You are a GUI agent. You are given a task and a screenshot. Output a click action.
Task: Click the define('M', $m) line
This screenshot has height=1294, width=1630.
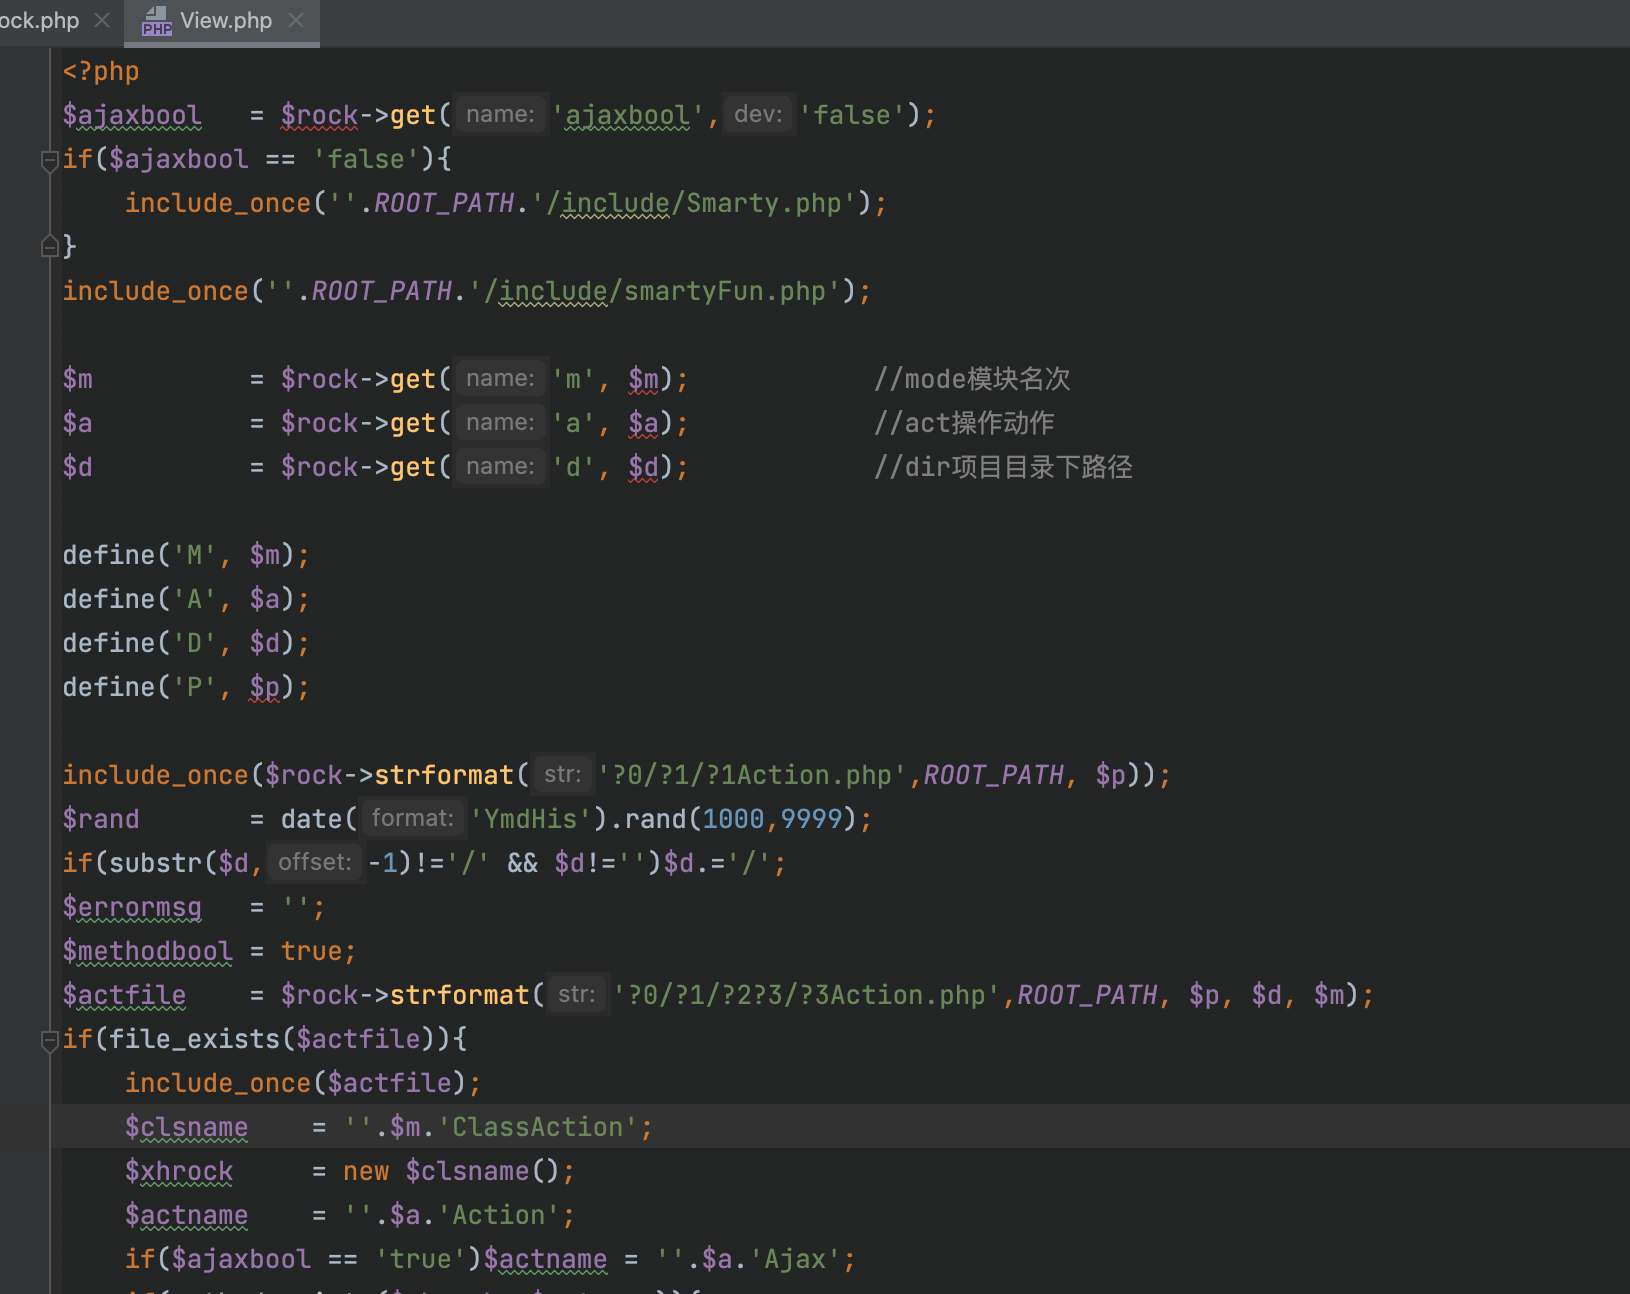click(x=186, y=556)
